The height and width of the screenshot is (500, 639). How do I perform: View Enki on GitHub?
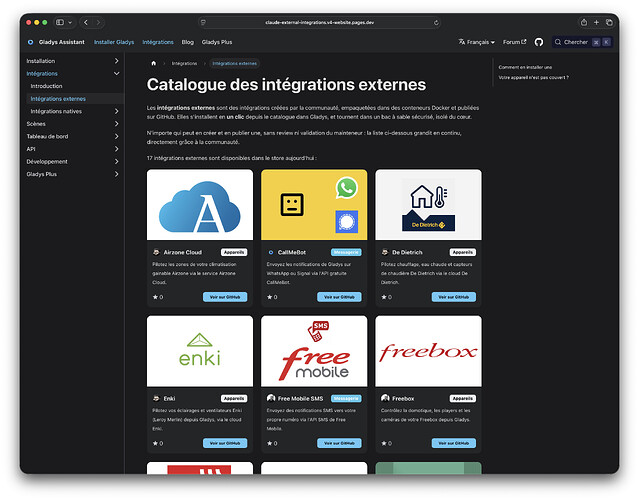[225, 443]
